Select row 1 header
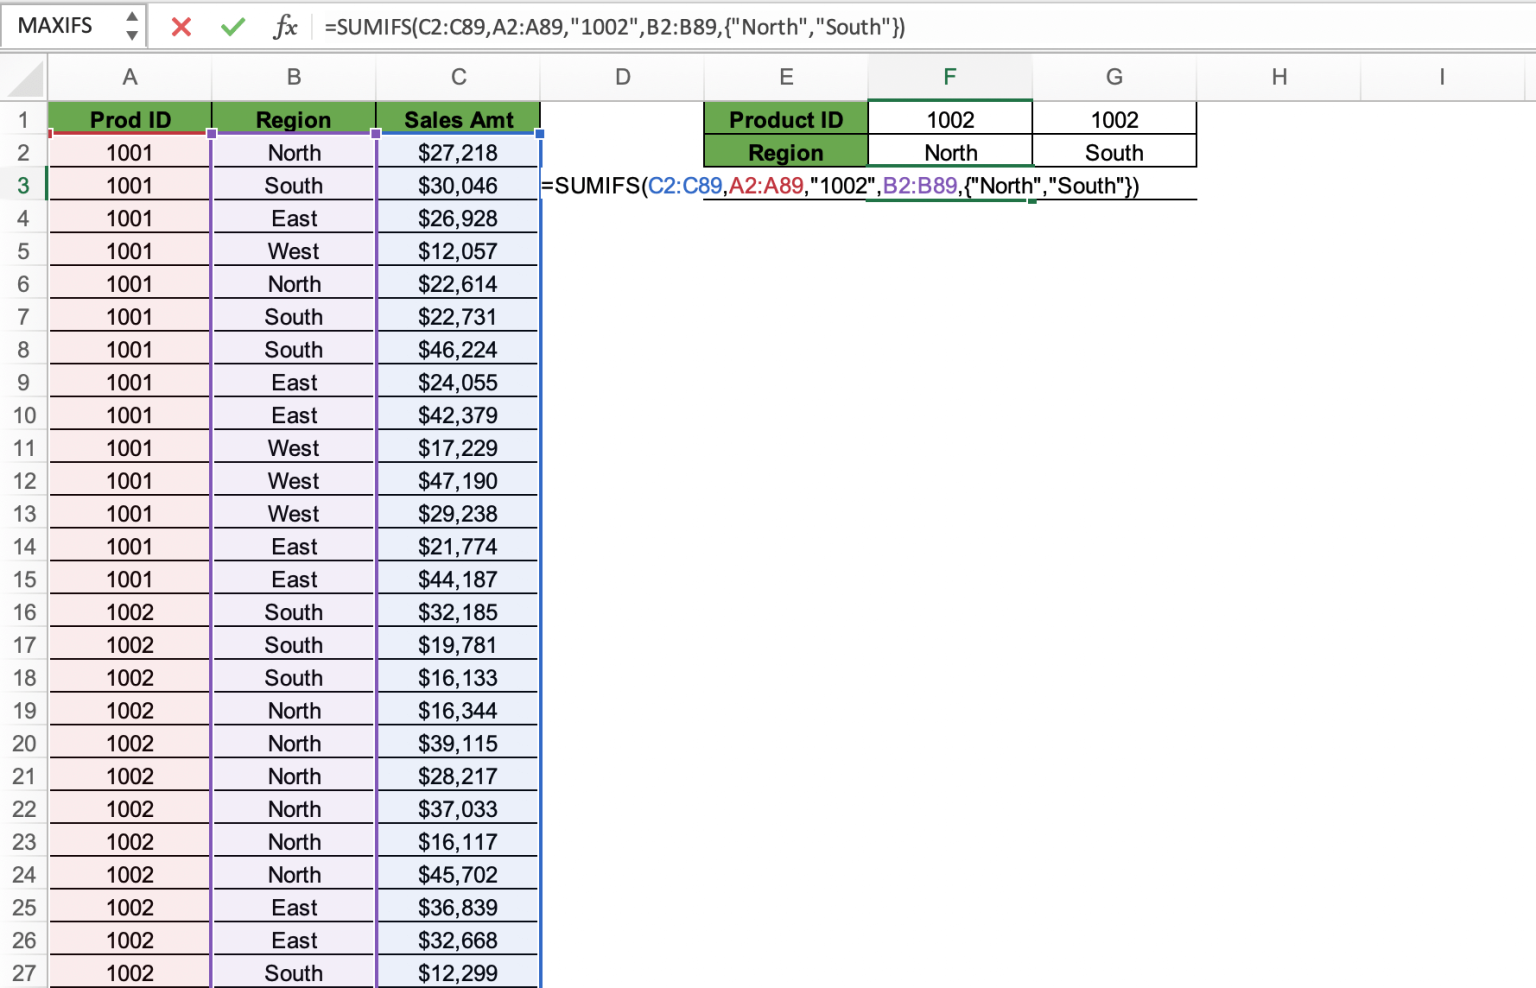The height and width of the screenshot is (988, 1536). pyautogui.click(x=24, y=119)
